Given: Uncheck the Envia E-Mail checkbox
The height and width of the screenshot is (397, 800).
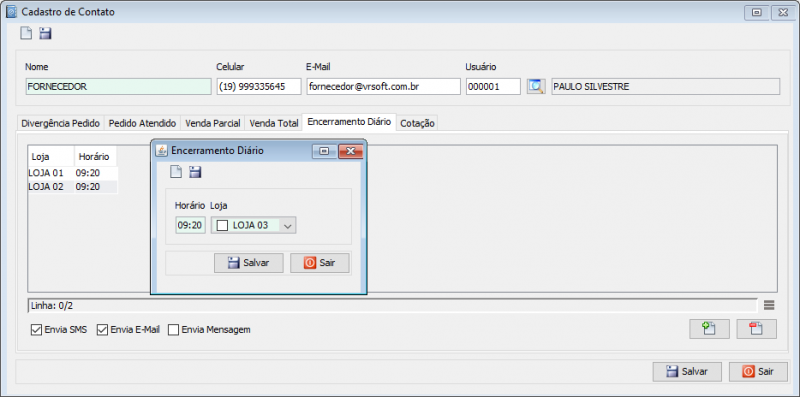Looking at the screenshot, I should [102, 330].
